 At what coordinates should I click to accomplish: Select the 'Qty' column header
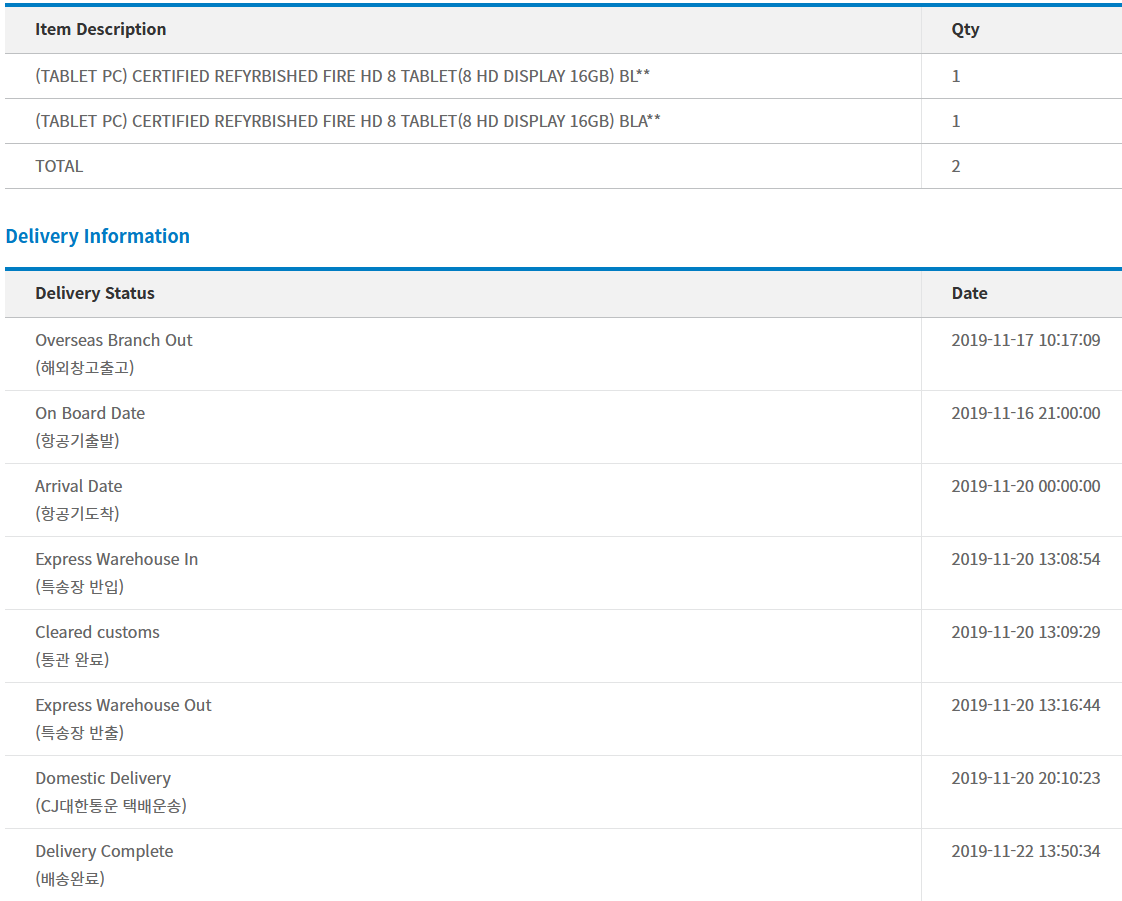[x=965, y=29]
